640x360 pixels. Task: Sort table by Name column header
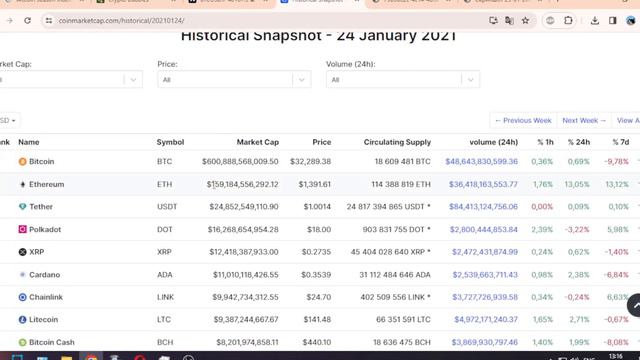[x=29, y=142]
